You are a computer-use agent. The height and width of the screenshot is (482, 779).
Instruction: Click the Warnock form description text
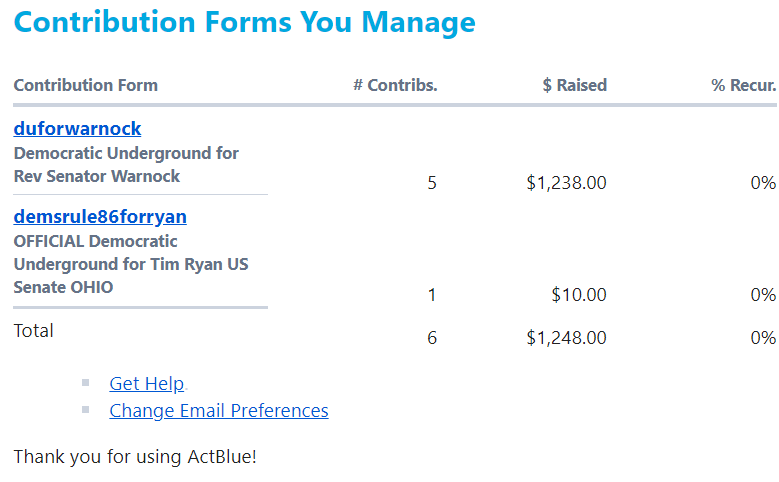pyautogui.click(x=126, y=165)
